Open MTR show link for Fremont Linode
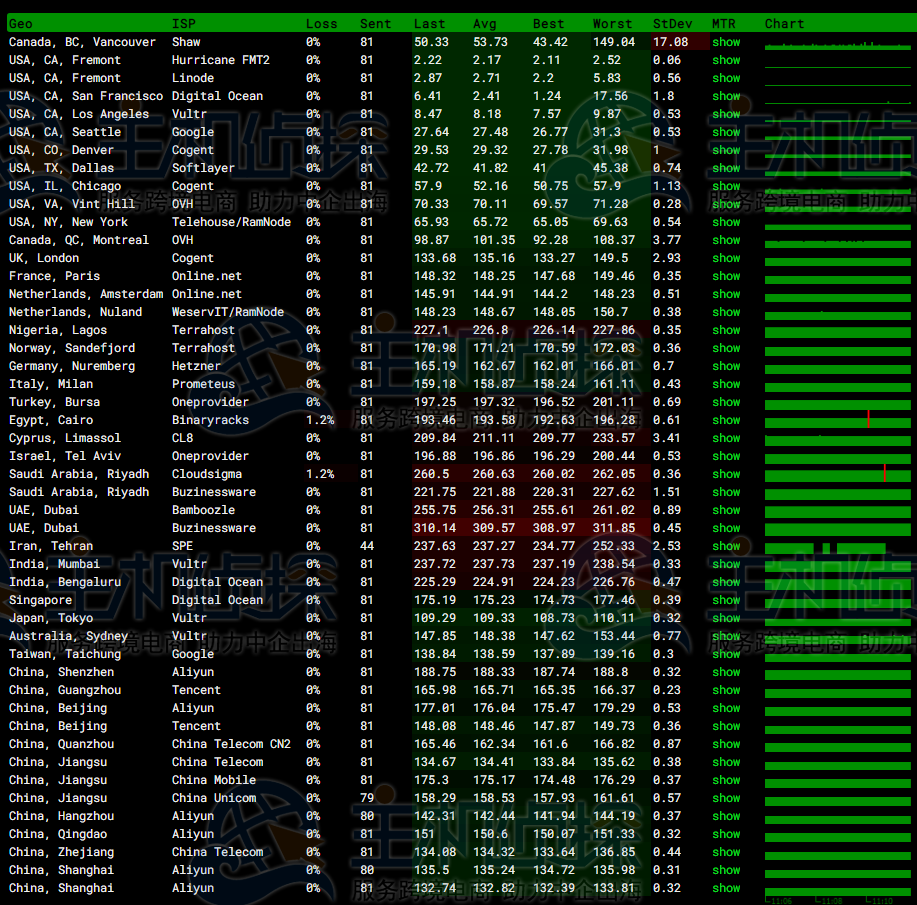917x905 pixels. (x=726, y=78)
